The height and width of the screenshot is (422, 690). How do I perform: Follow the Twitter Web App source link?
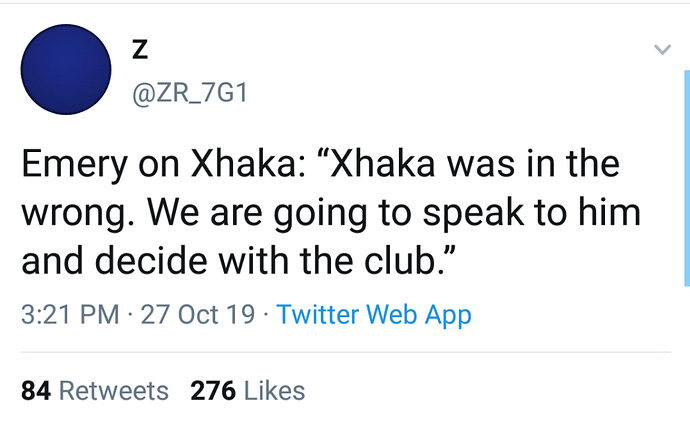[x=374, y=315]
